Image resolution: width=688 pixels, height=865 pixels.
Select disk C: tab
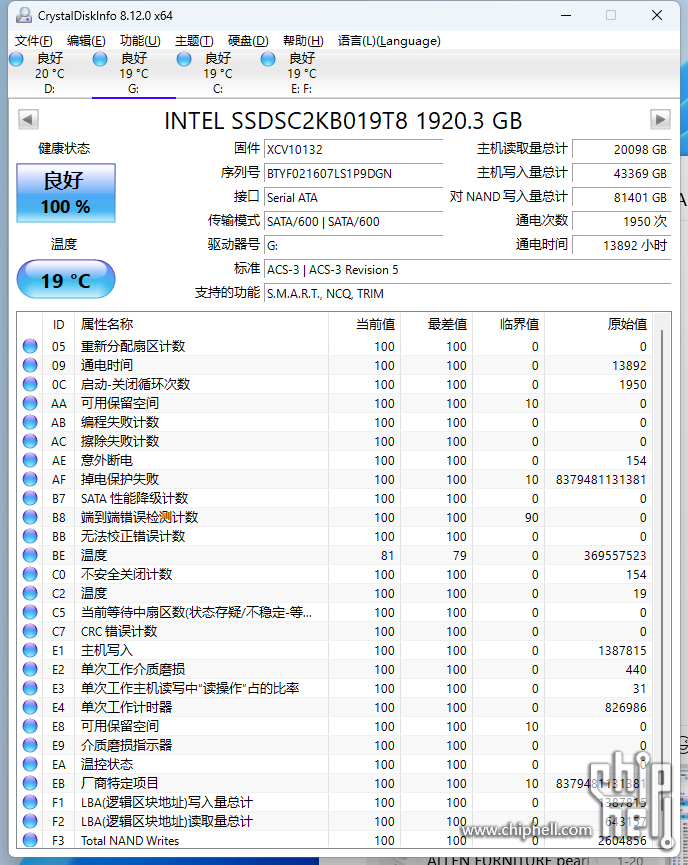coord(217,73)
